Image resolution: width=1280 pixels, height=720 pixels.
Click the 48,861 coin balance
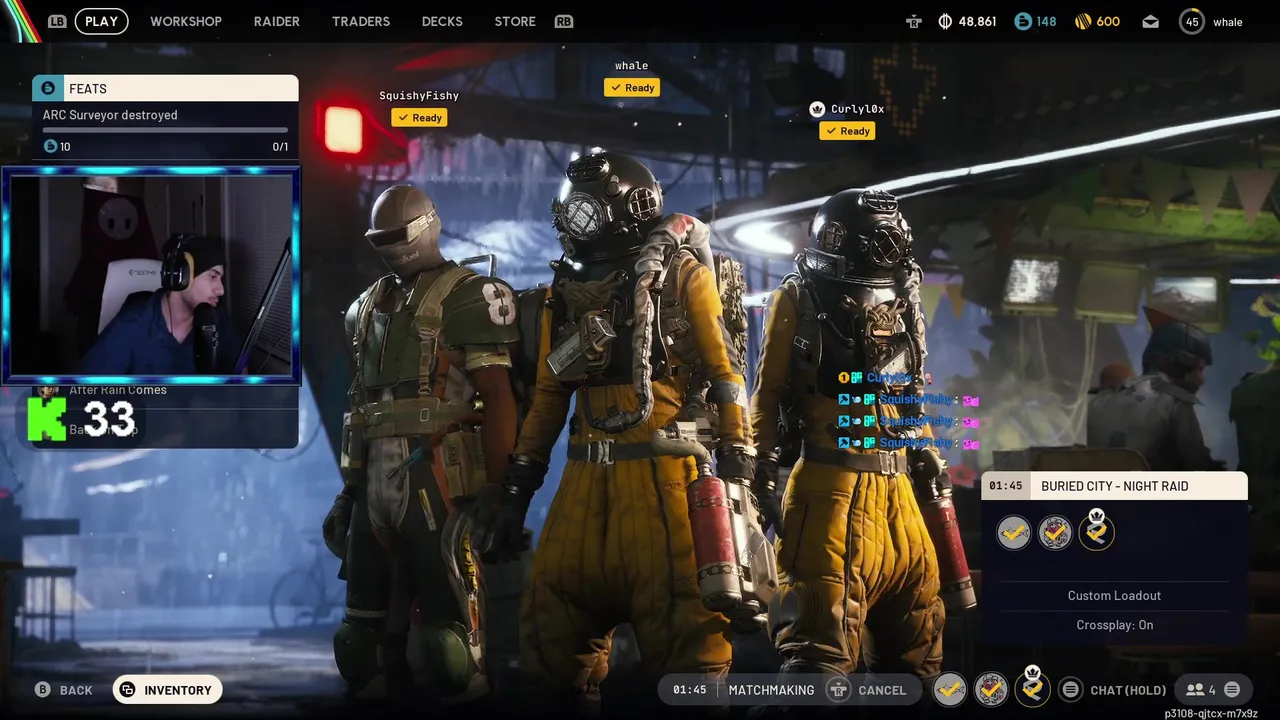tap(977, 21)
